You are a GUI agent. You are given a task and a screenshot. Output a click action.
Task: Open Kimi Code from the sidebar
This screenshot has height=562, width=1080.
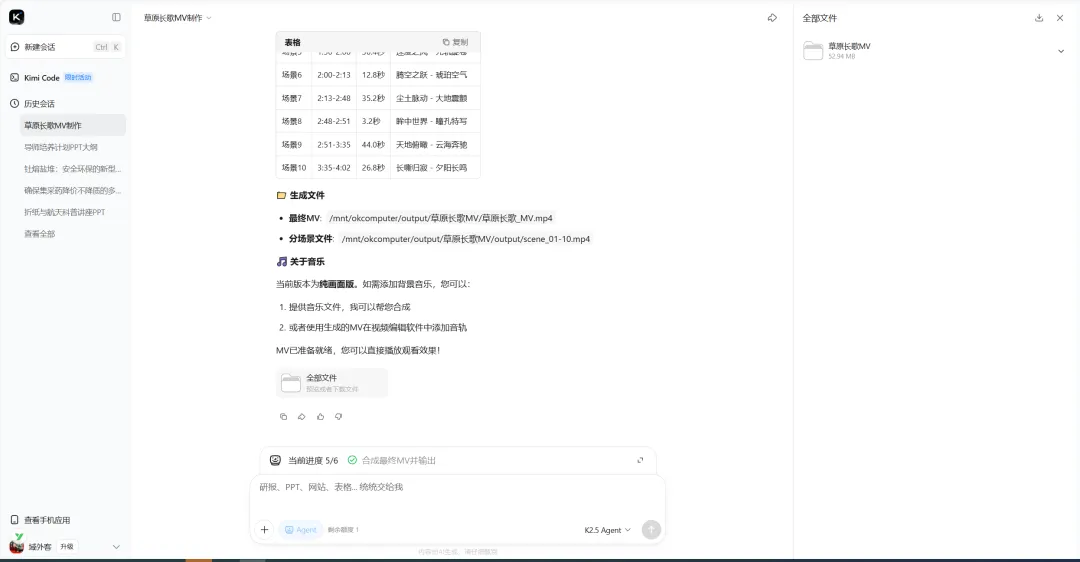coord(41,78)
